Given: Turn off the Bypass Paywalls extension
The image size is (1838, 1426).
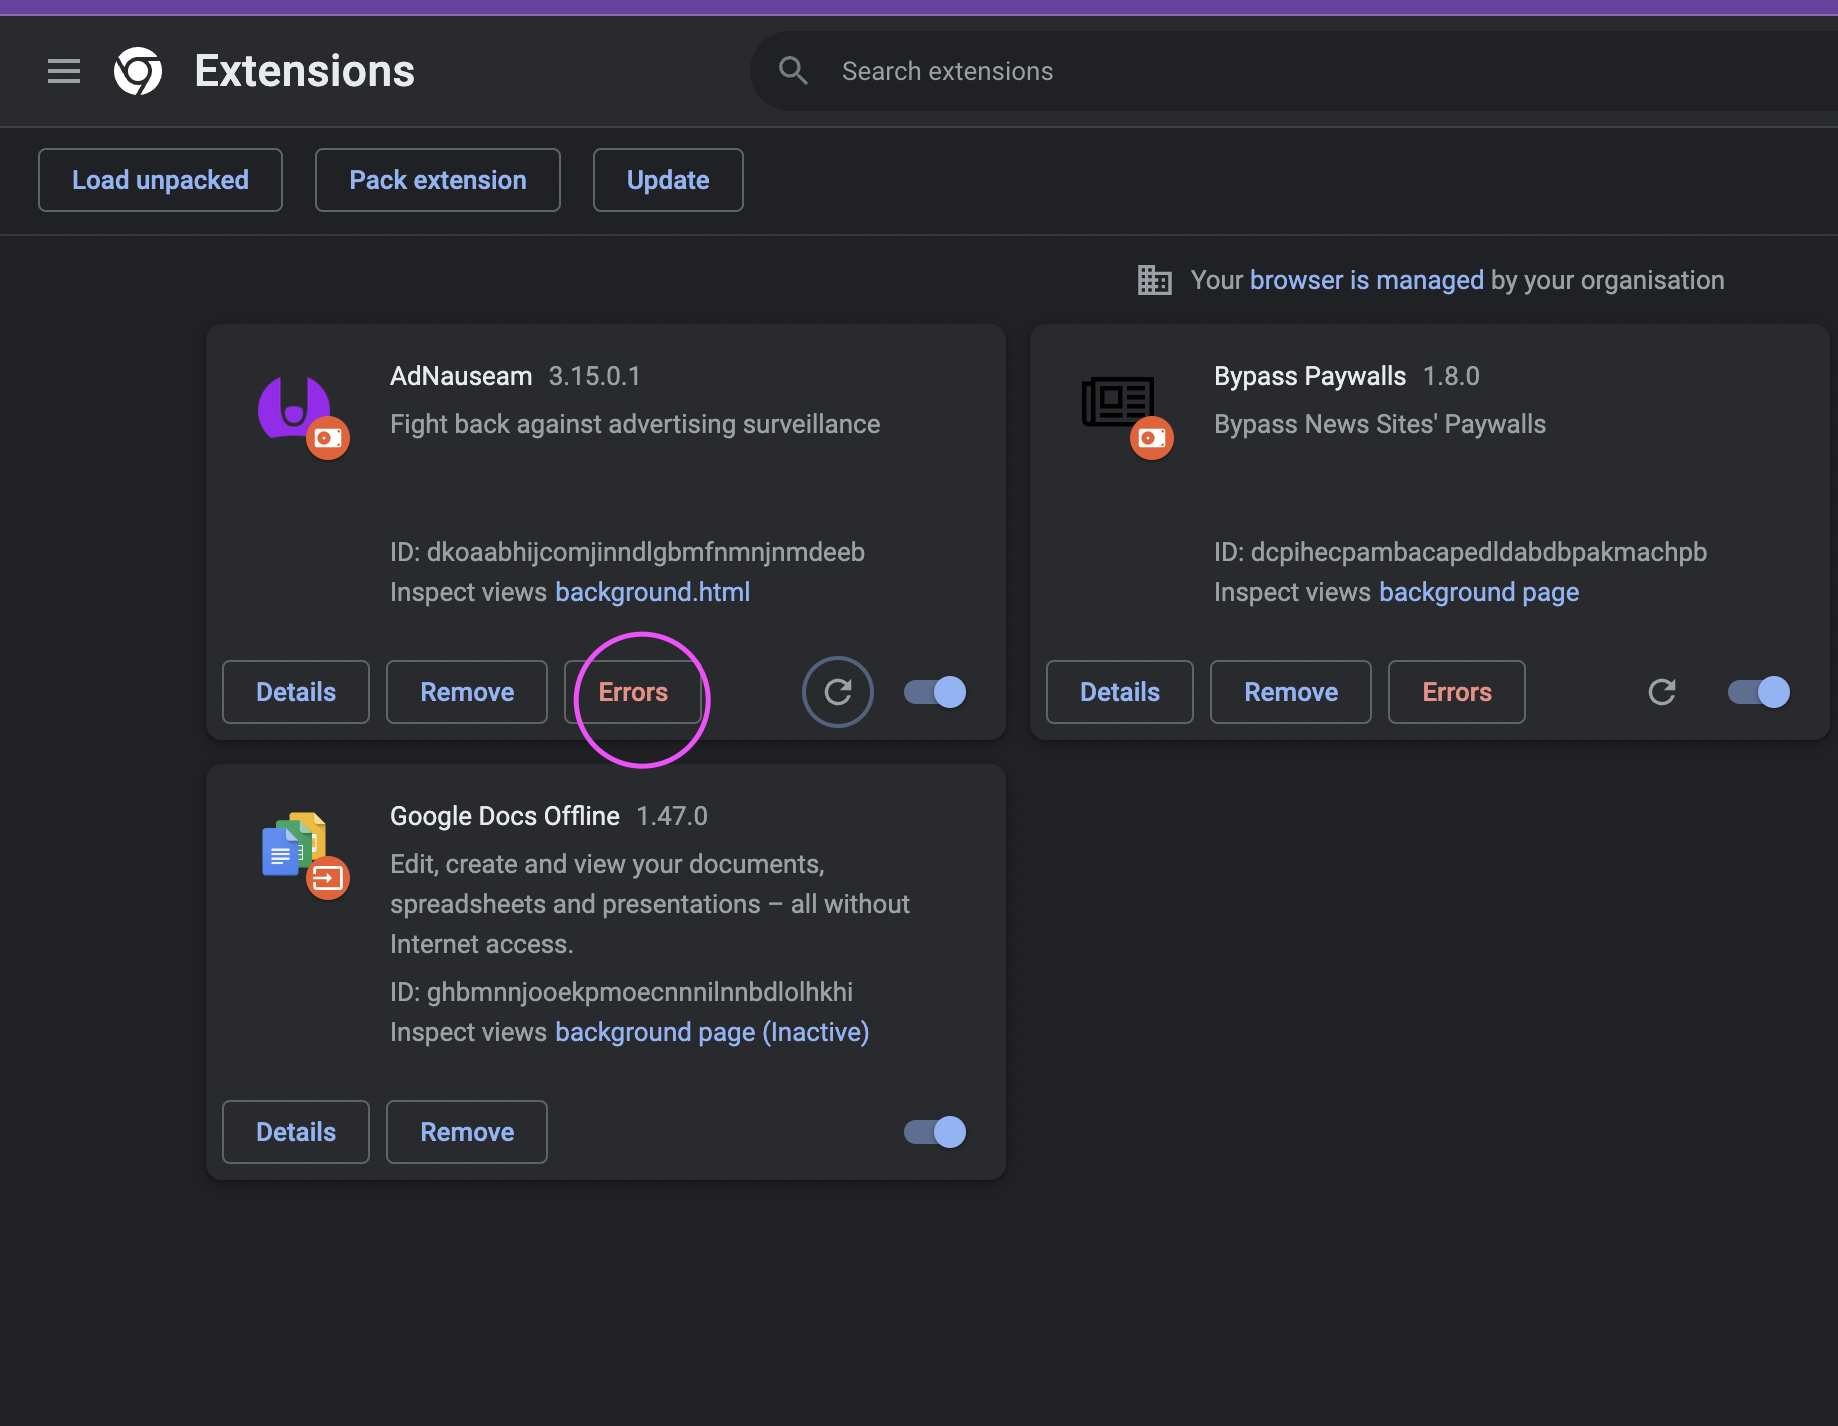Looking at the screenshot, I should pyautogui.click(x=1757, y=691).
